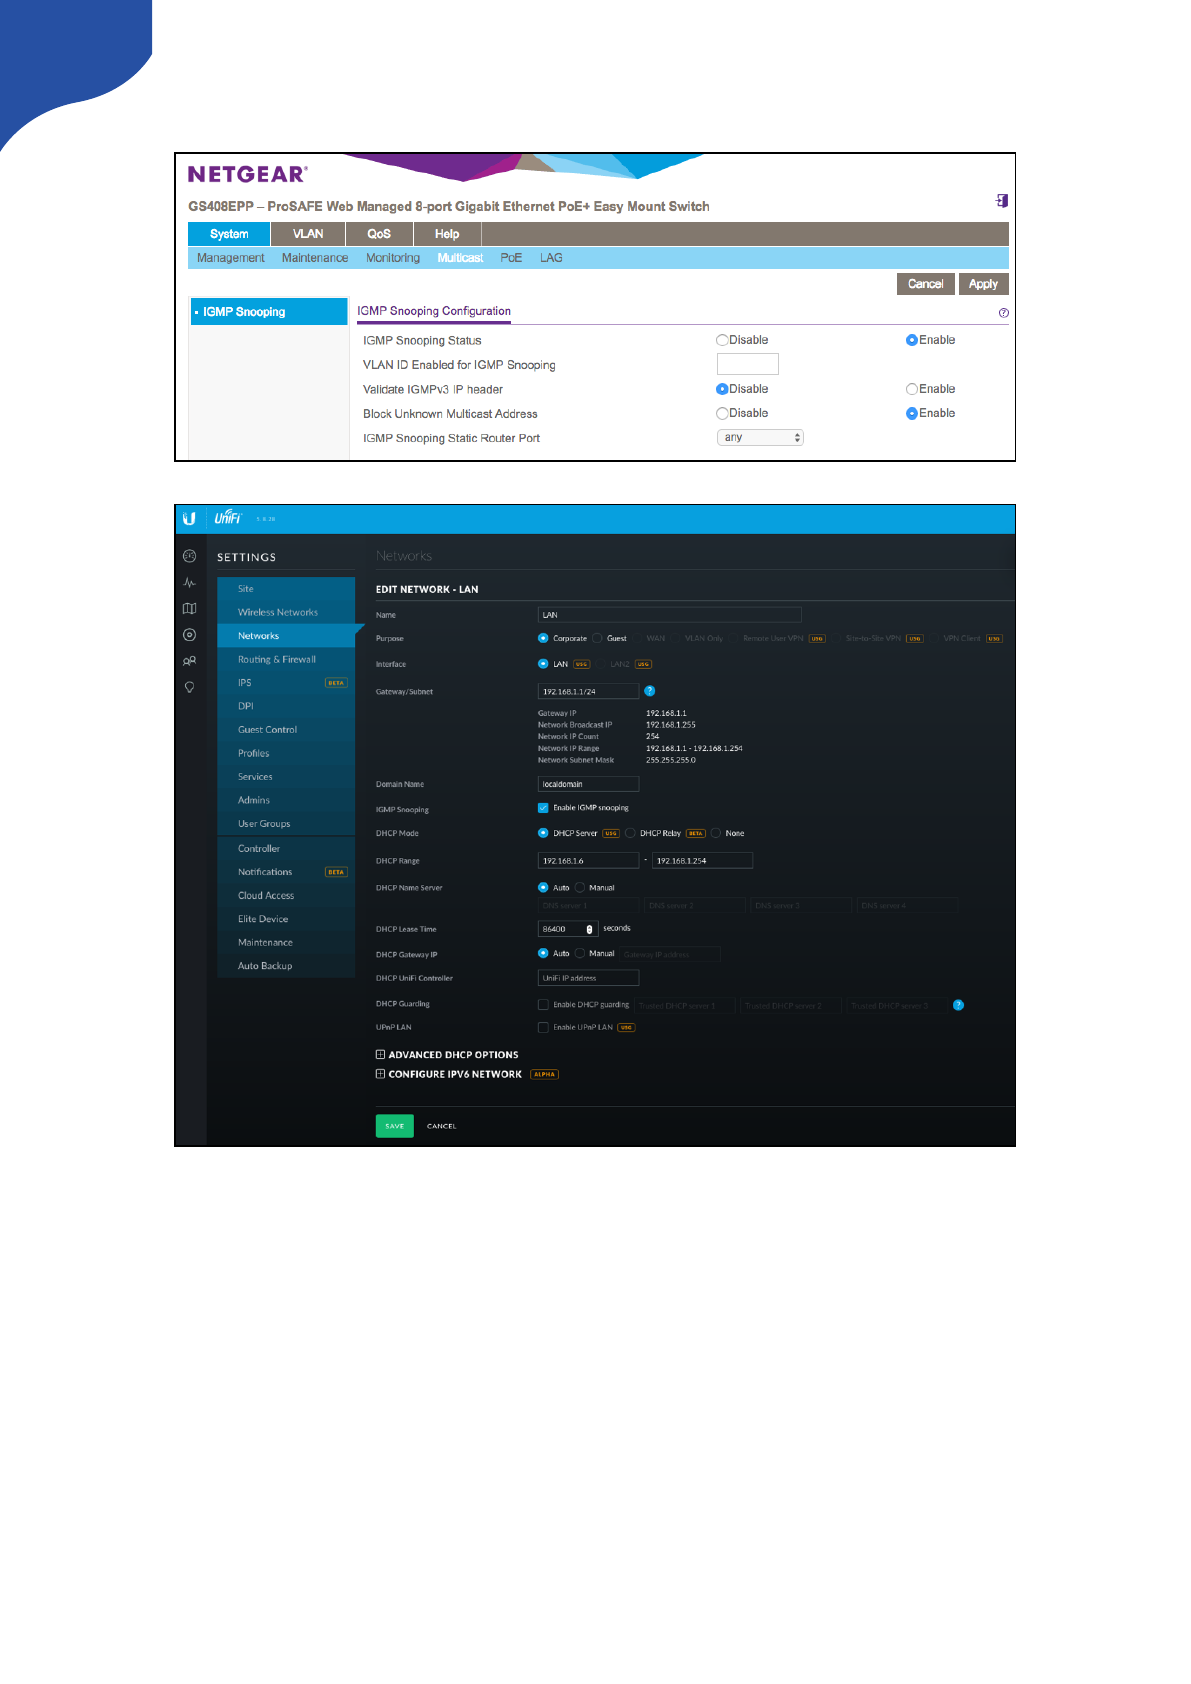Screen dimensions: 1191x1684
Task: Click the VLAN ID Enabled input field
Action: pos(748,364)
